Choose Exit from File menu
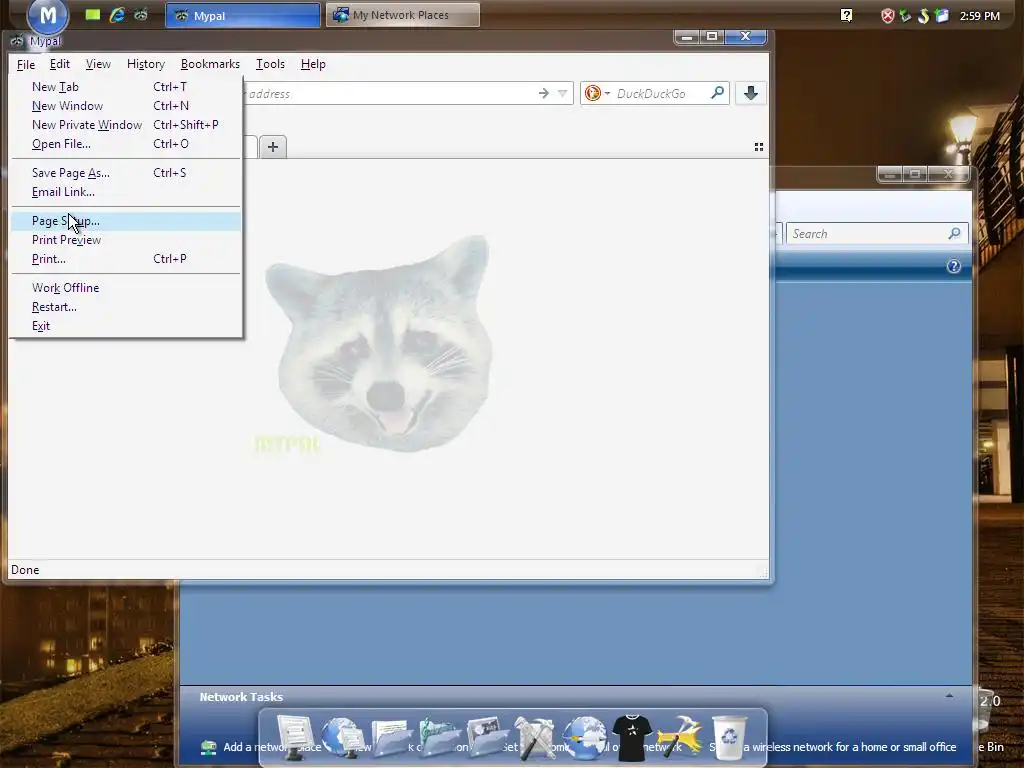 coord(126,325)
